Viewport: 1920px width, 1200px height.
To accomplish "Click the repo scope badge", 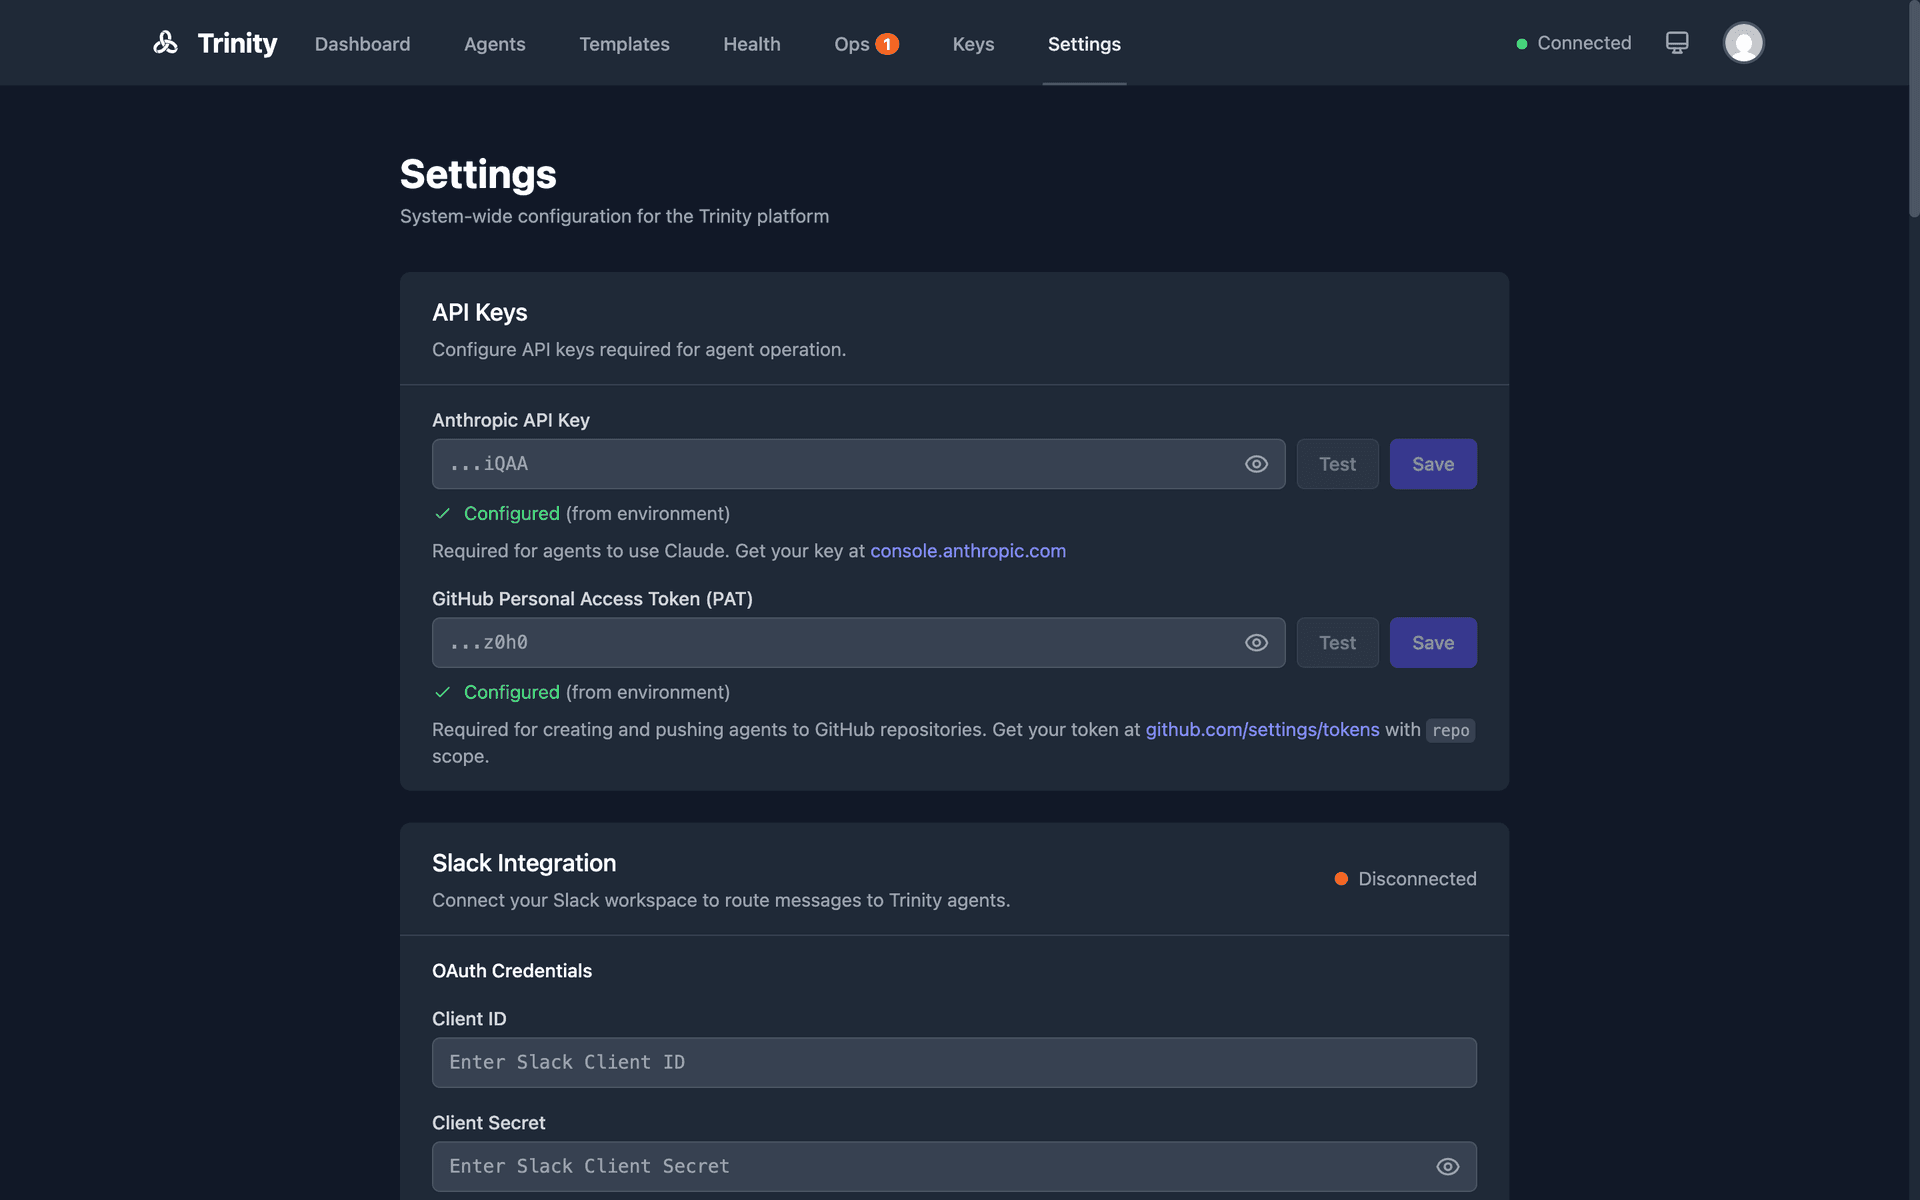I will 1450,730.
